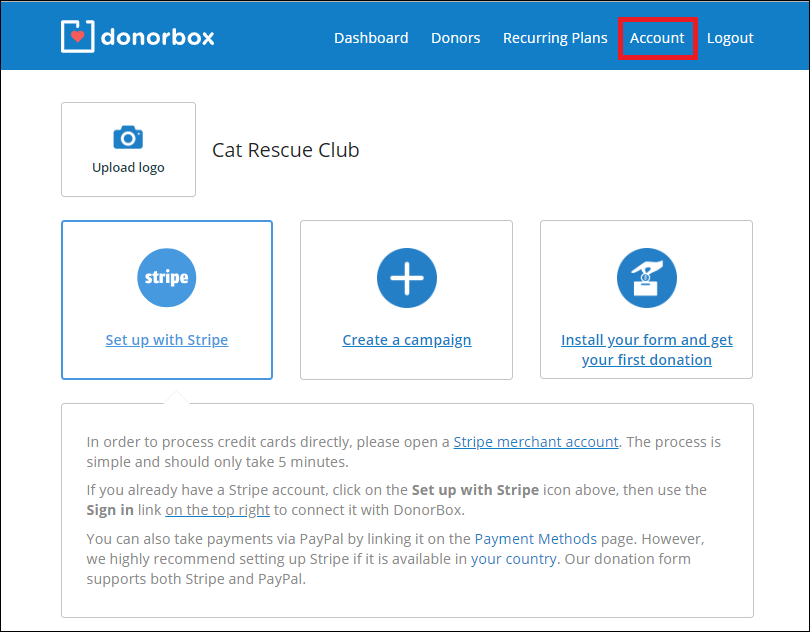
Task: Click the donorbox wordmark text
Action: [158, 37]
